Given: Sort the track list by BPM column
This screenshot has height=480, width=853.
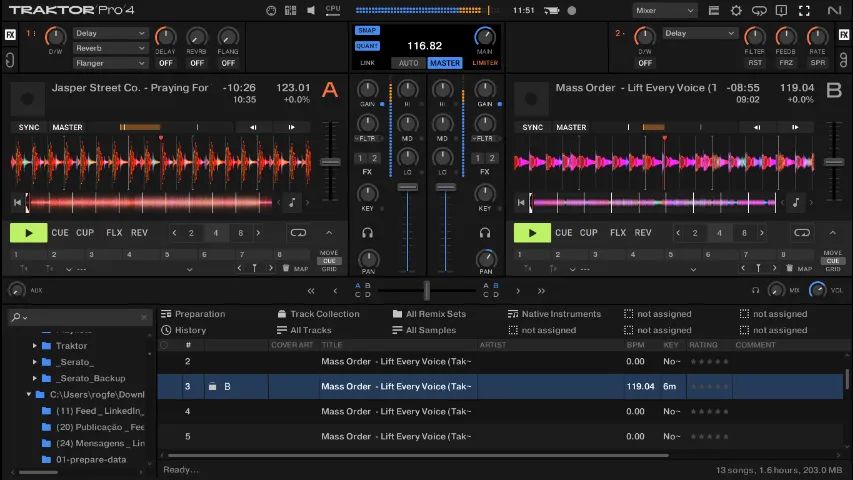Looking at the screenshot, I should pos(635,345).
